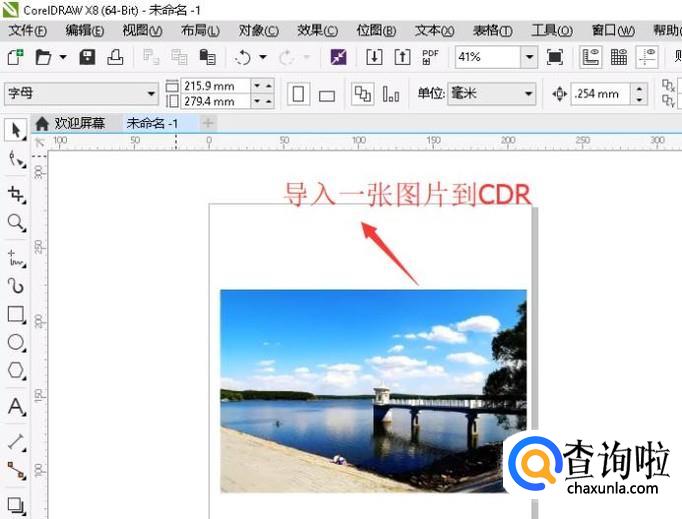
Task: Select the Artistic Media tool
Action: pyautogui.click(x=16, y=286)
